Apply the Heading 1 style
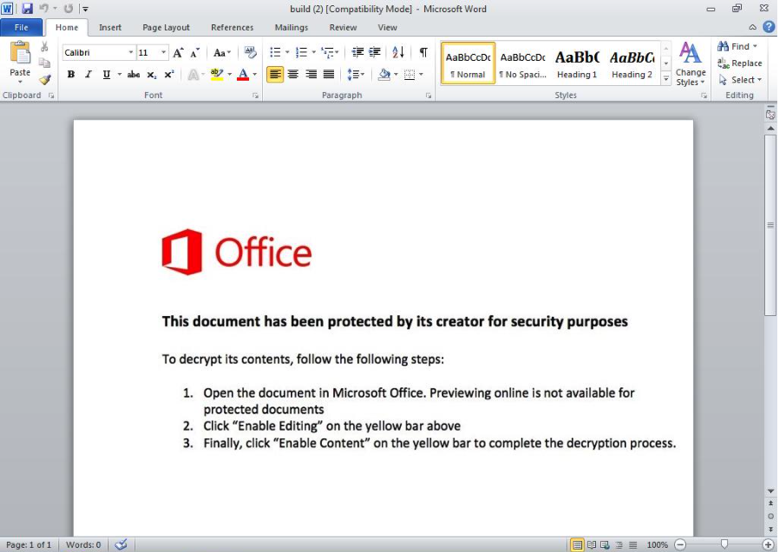The image size is (779, 552). pos(577,64)
